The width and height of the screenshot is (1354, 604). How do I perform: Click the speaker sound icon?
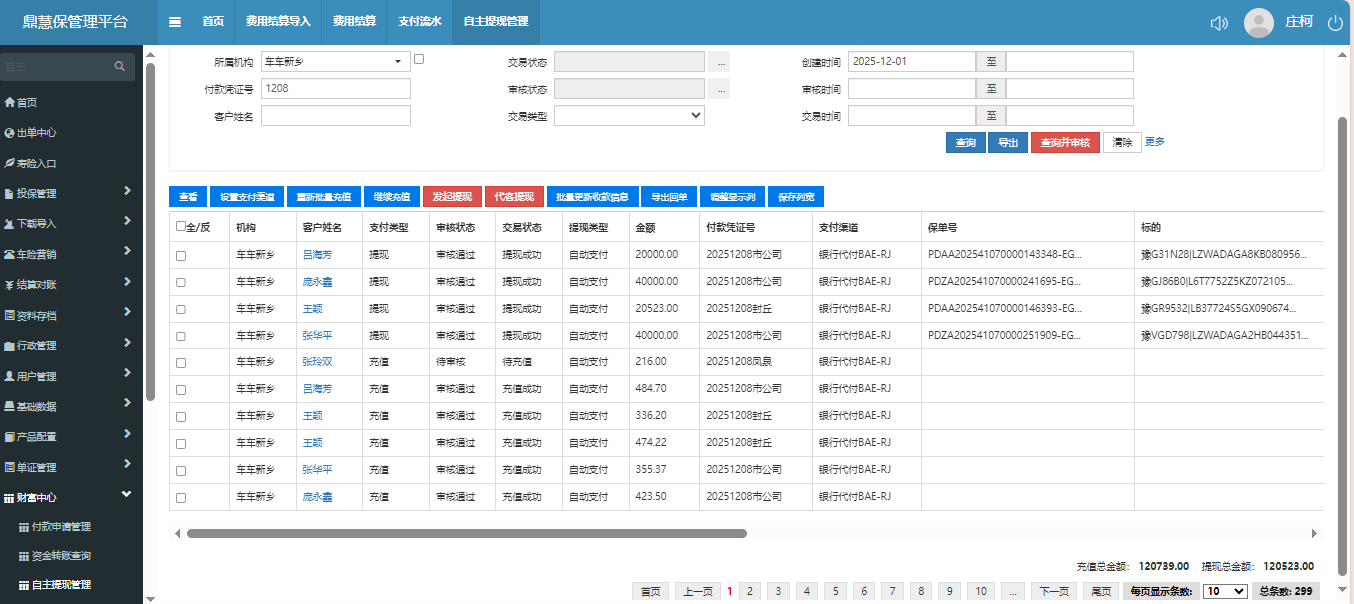pyautogui.click(x=1218, y=23)
